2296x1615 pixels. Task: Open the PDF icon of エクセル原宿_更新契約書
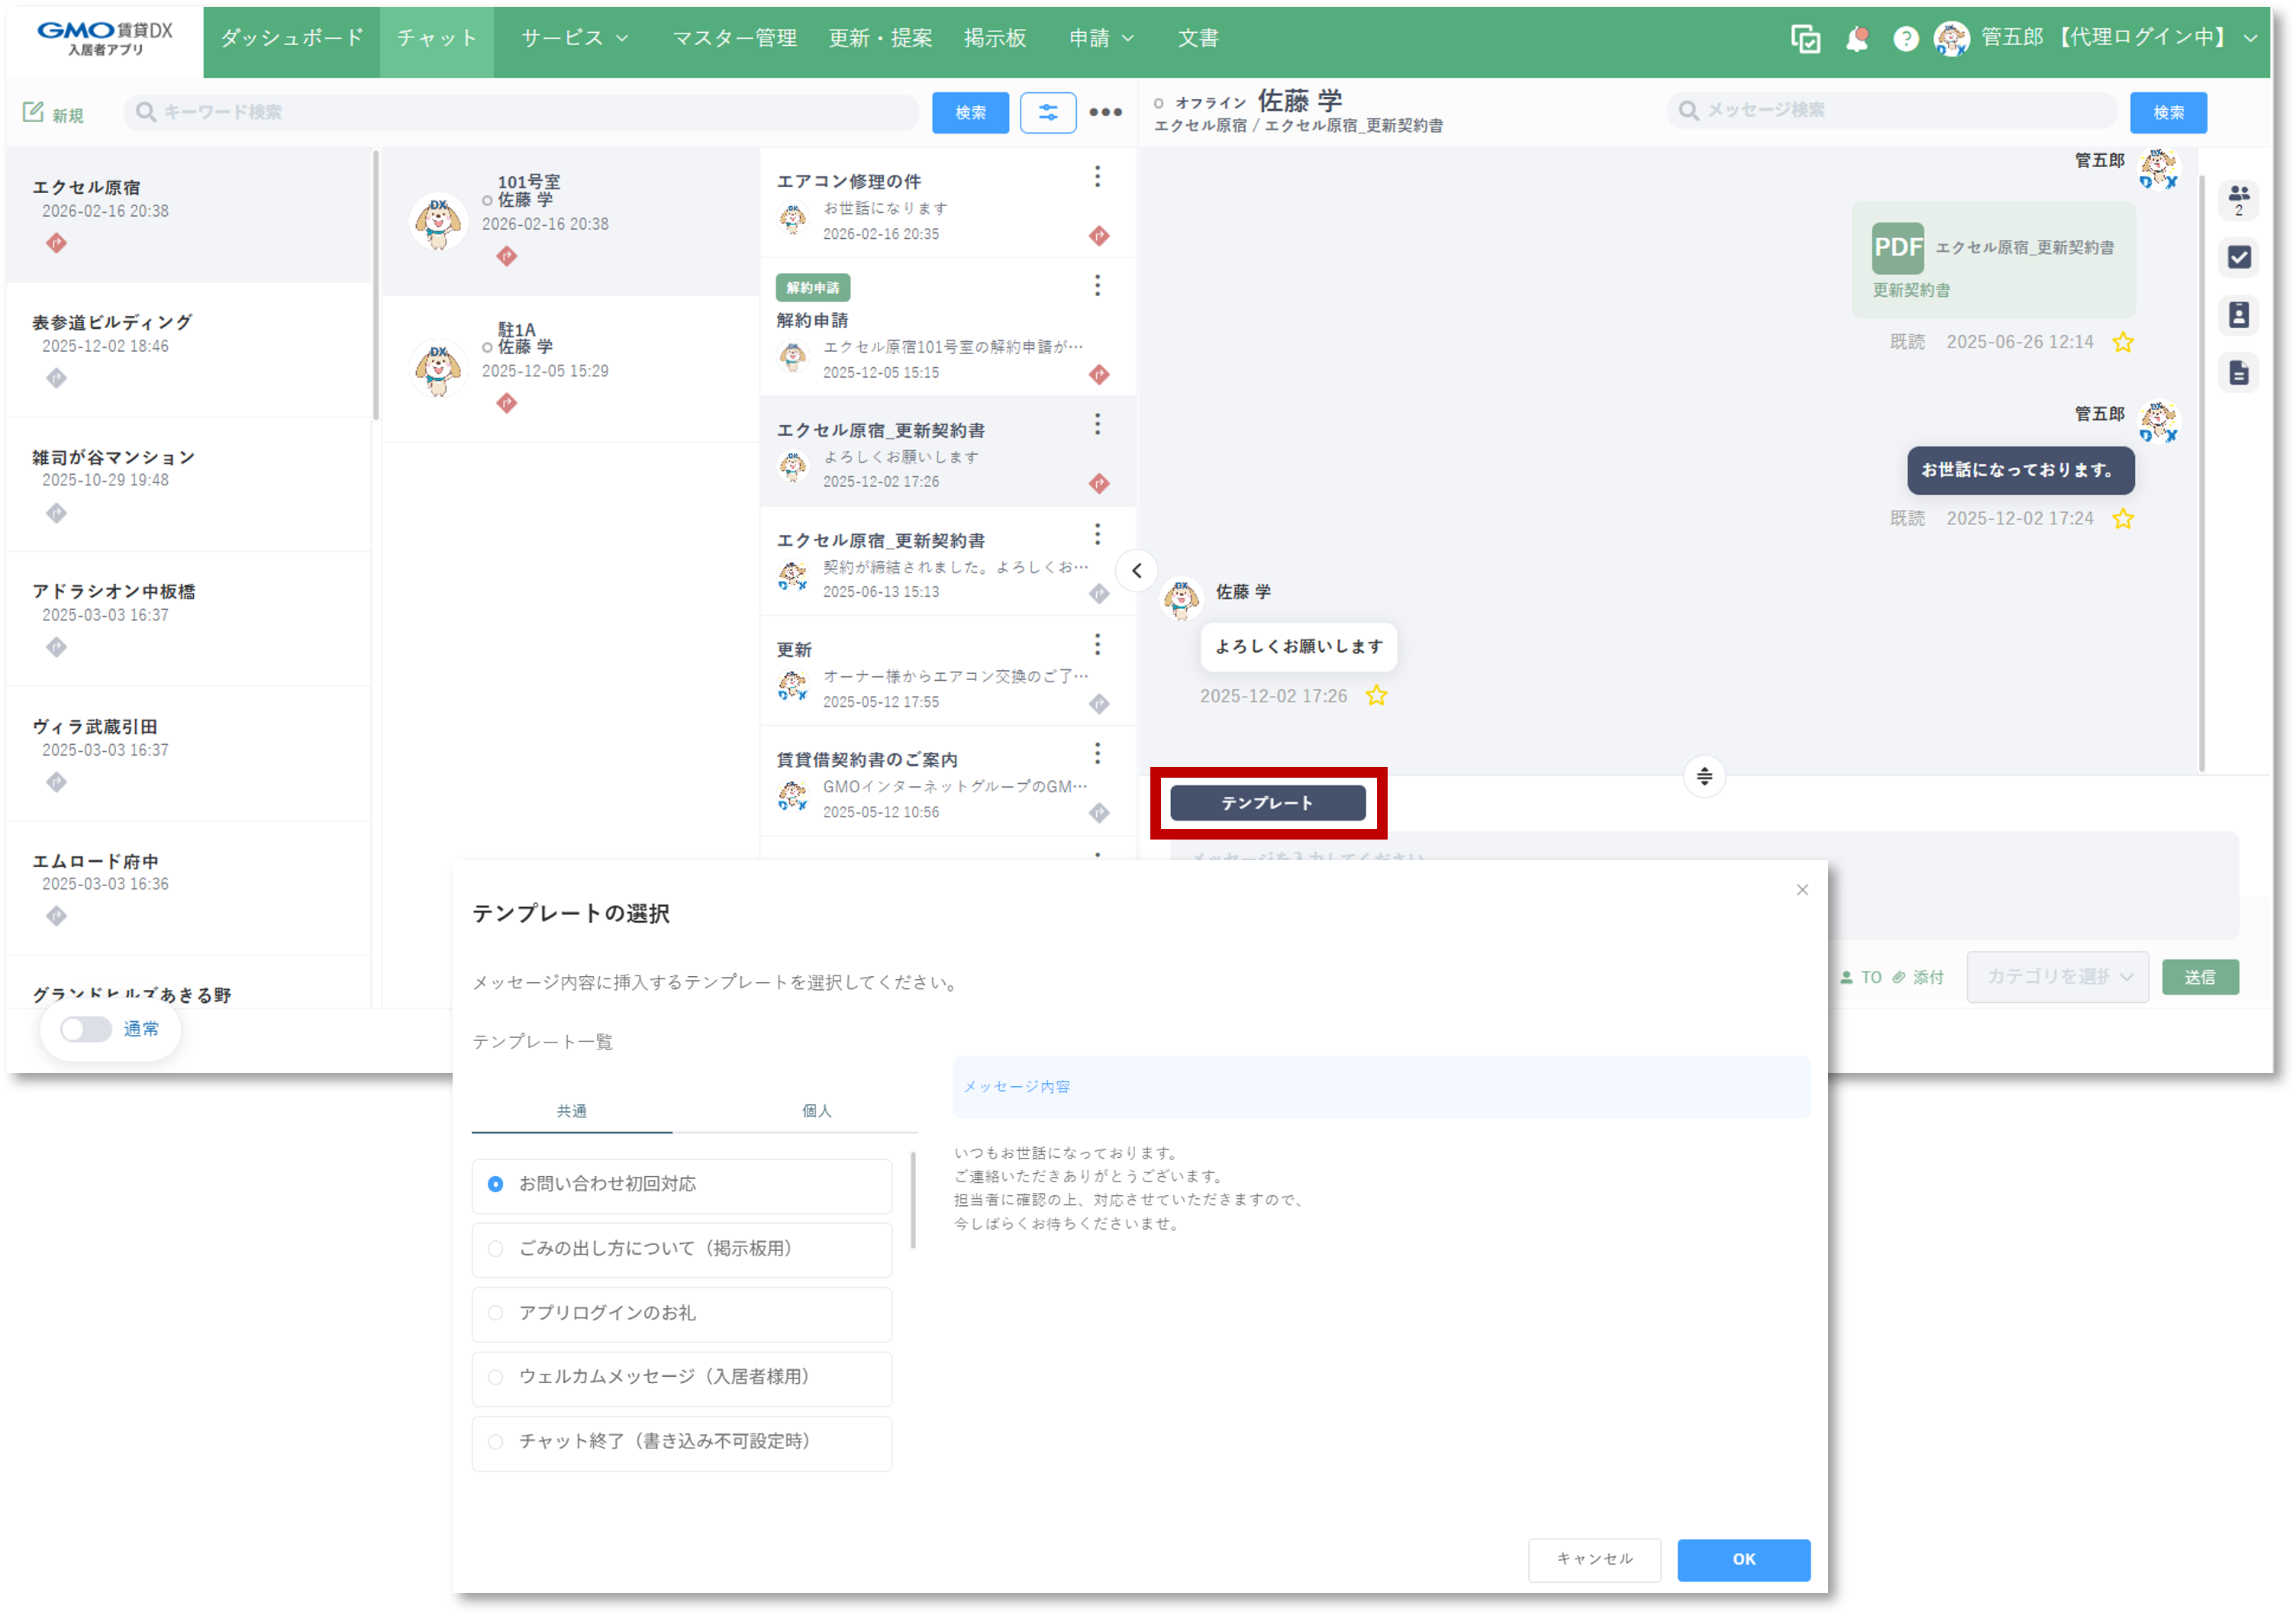coord(1897,248)
